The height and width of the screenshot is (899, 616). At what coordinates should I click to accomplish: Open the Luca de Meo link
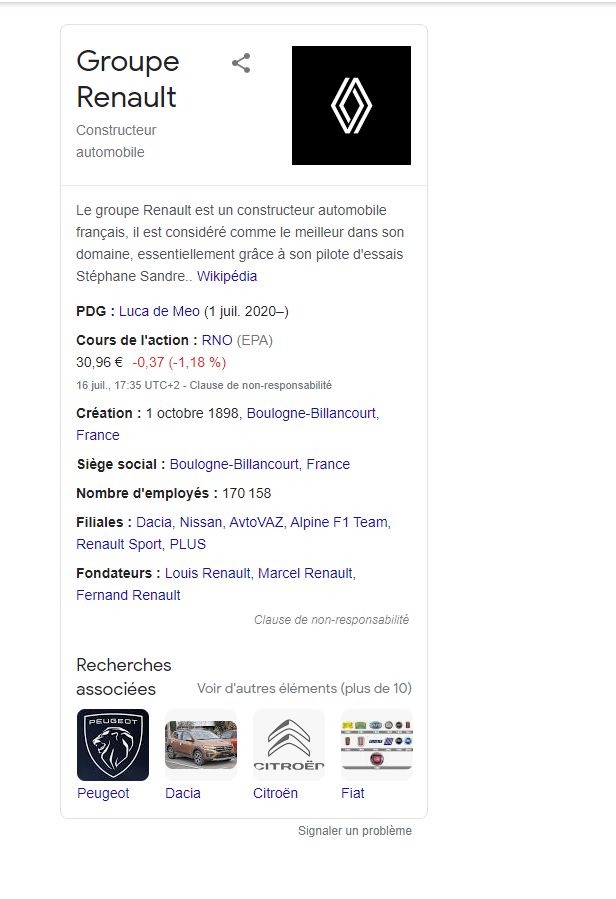pyautogui.click(x=159, y=311)
